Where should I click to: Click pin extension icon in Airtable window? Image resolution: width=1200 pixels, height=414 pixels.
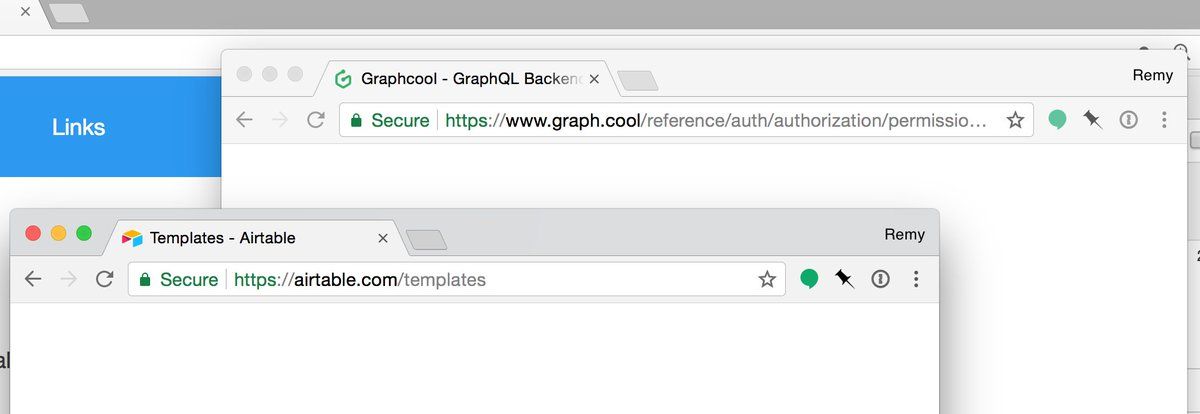tap(845, 279)
